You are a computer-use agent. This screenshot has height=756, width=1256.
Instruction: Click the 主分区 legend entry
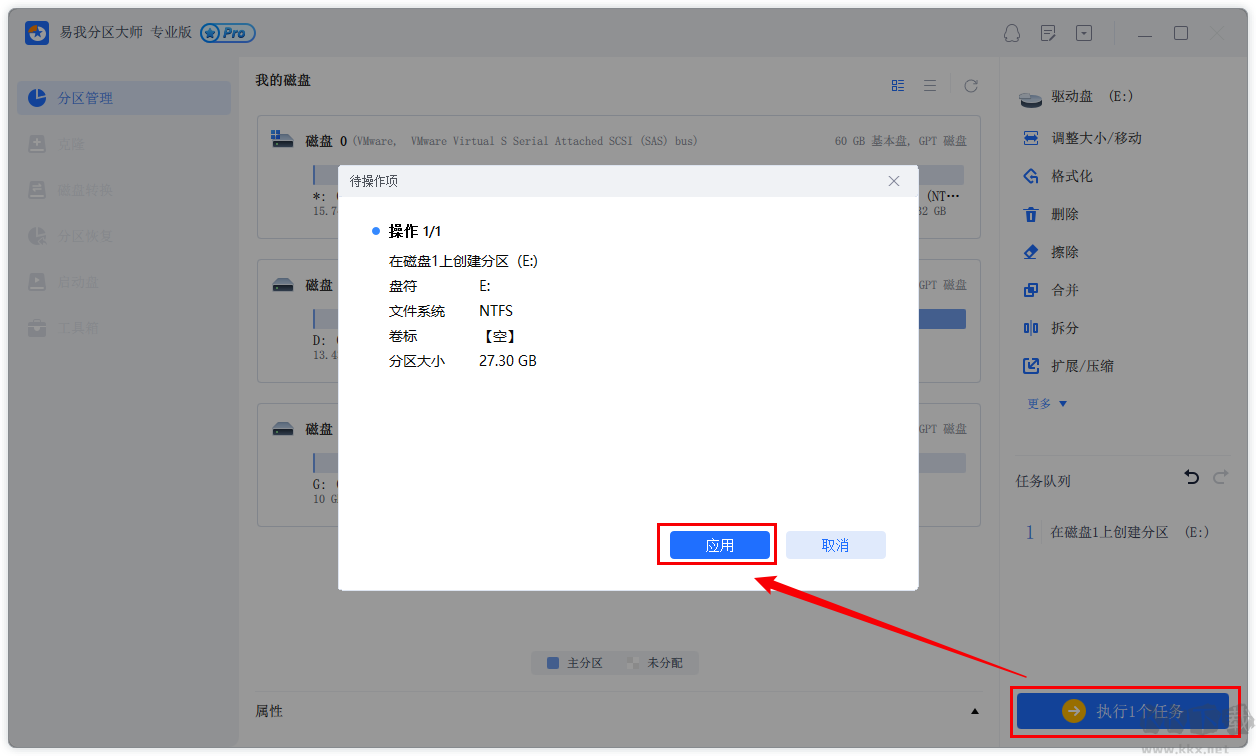pyautogui.click(x=575, y=662)
